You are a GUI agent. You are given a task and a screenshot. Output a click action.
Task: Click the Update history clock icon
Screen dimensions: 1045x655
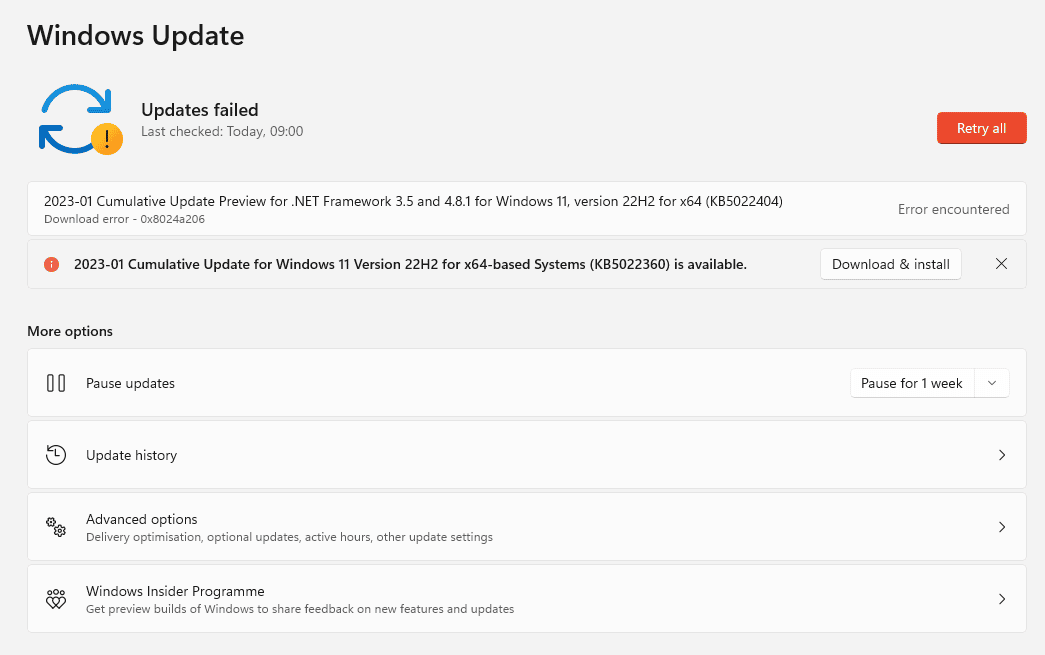click(55, 455)
